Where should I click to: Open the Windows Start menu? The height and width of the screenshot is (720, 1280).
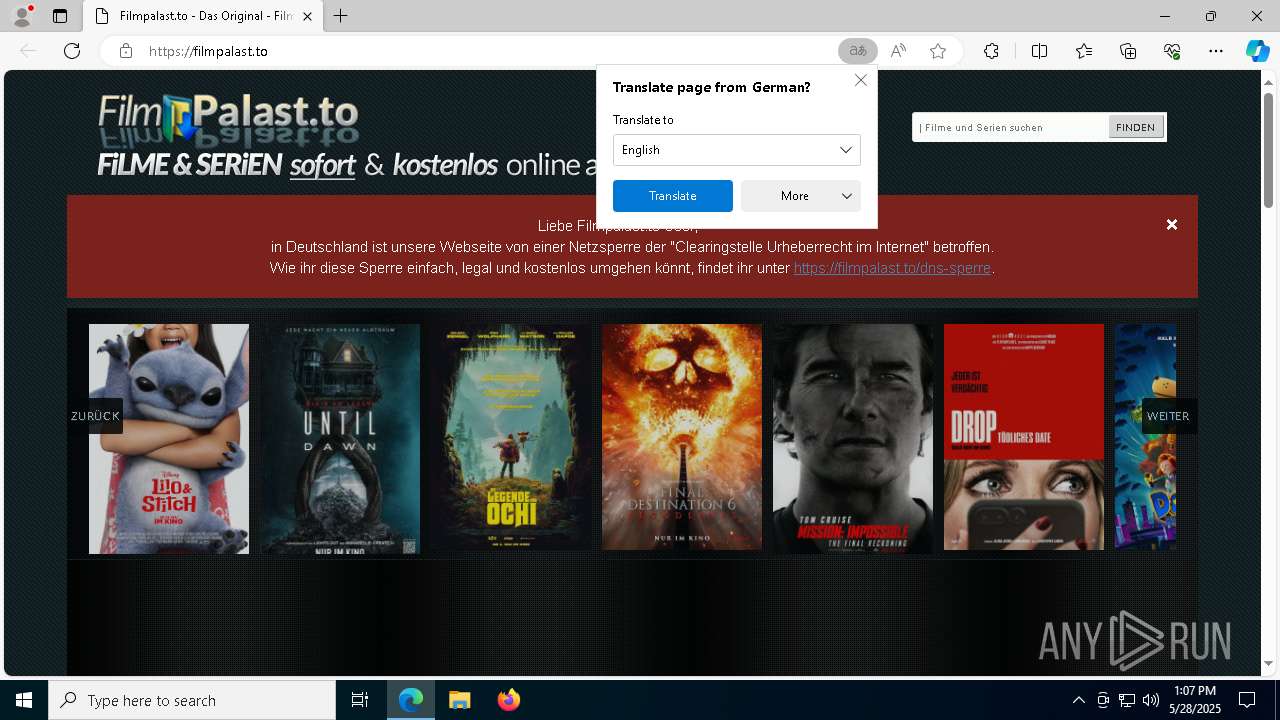click(x=24, y=700)
